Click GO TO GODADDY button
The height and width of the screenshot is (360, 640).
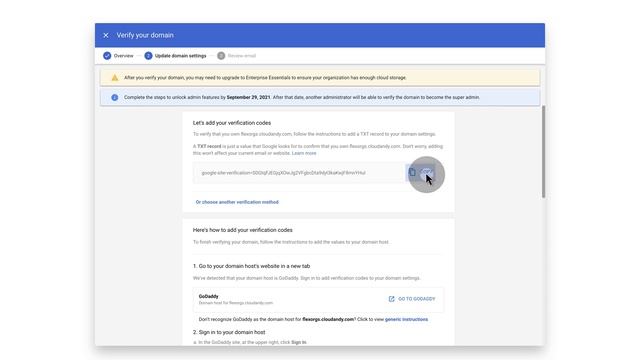tap(412, 299)
